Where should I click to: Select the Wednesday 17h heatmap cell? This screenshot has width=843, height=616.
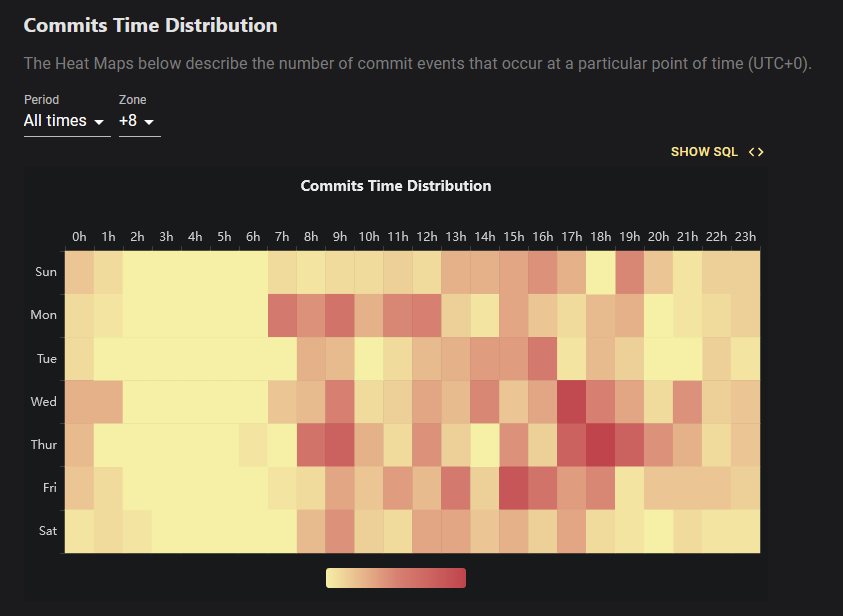pos(571,402)
